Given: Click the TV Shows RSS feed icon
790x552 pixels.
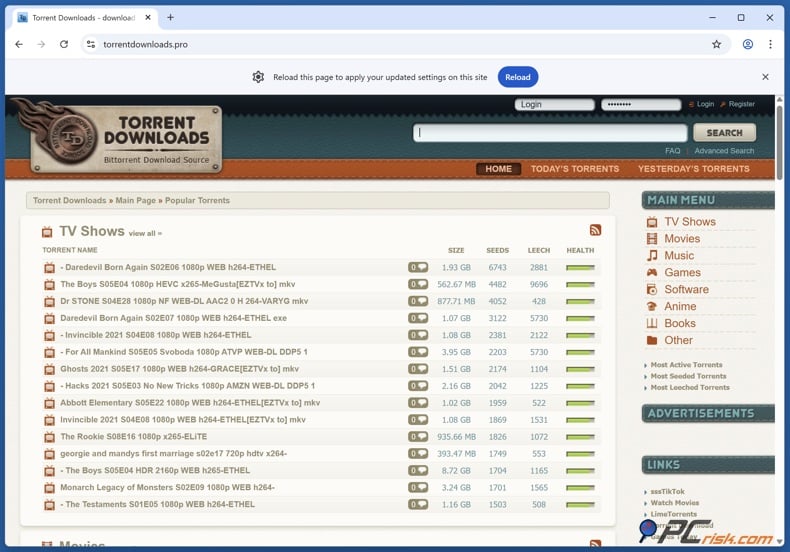Looking at the screenshot, I should pyautogui.click(x=595, y=230).
